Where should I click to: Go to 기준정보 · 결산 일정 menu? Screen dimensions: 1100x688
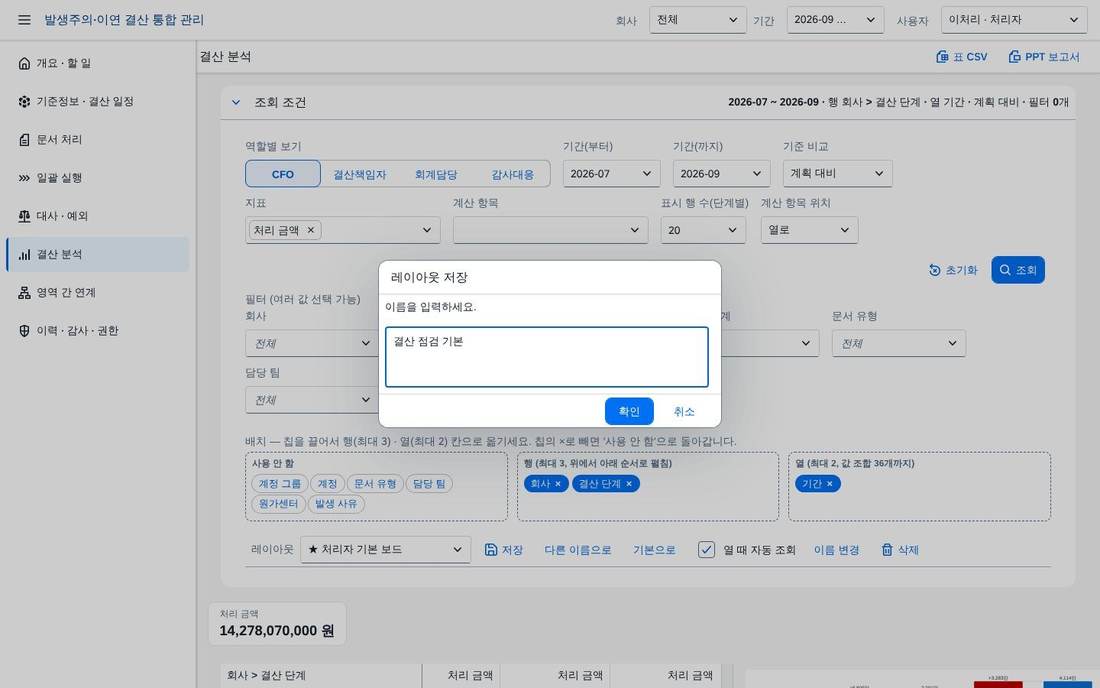98,102
